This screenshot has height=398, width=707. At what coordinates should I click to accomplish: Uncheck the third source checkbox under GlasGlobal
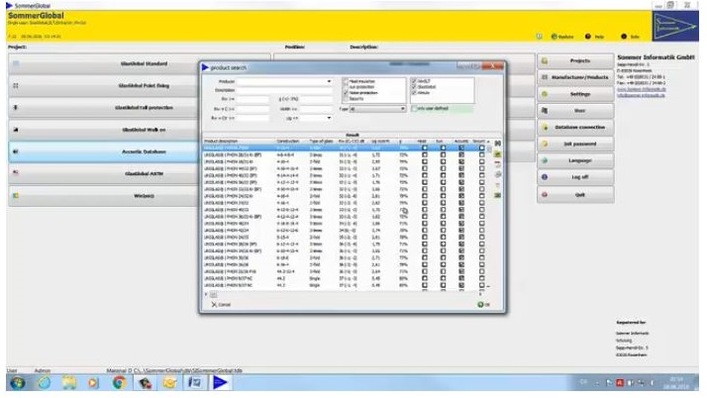pyautogui.click(x=414, y=93)
